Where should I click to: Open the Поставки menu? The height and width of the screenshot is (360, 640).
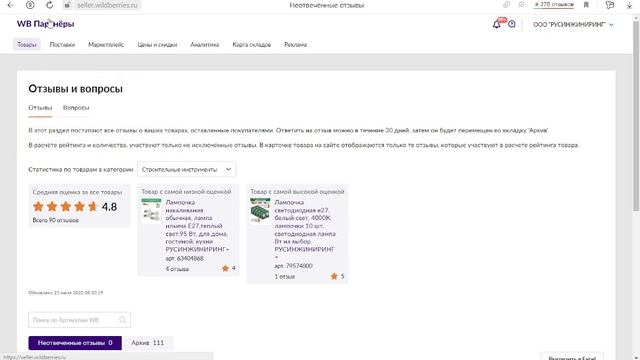click(62, 44)
